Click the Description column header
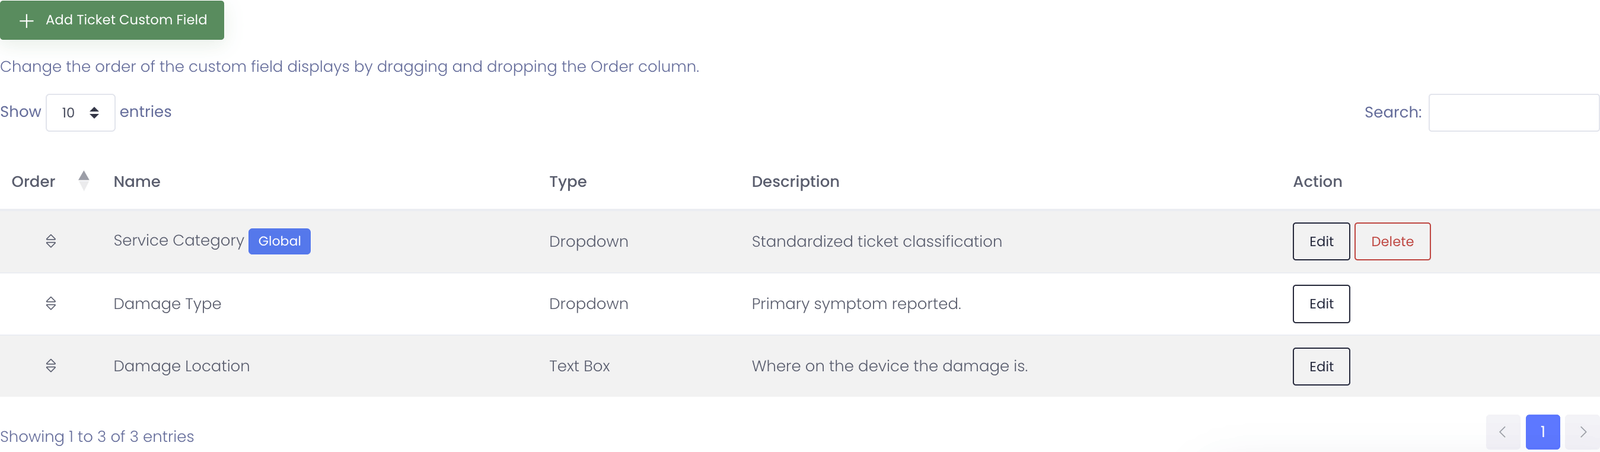Screen dimensions: 1600x452 (x=795, y=182)
